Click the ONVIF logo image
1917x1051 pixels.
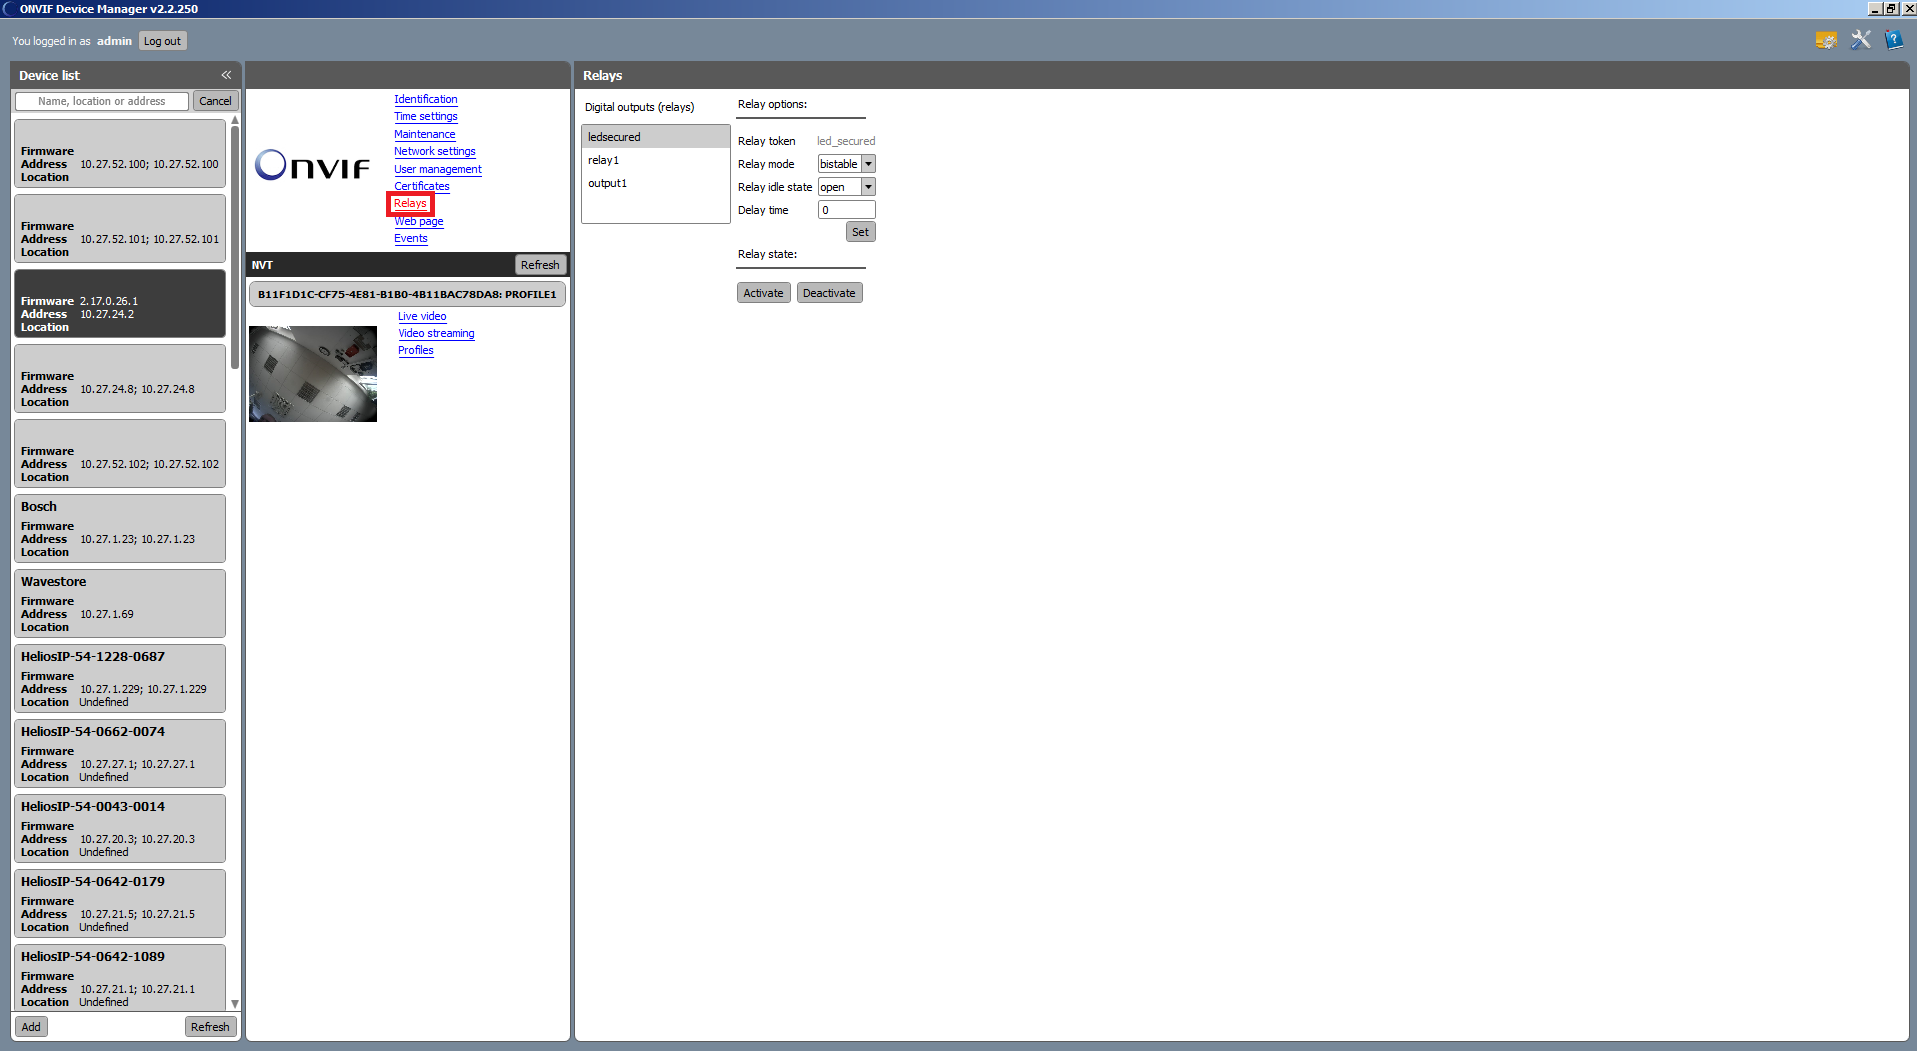coord(312,165)
